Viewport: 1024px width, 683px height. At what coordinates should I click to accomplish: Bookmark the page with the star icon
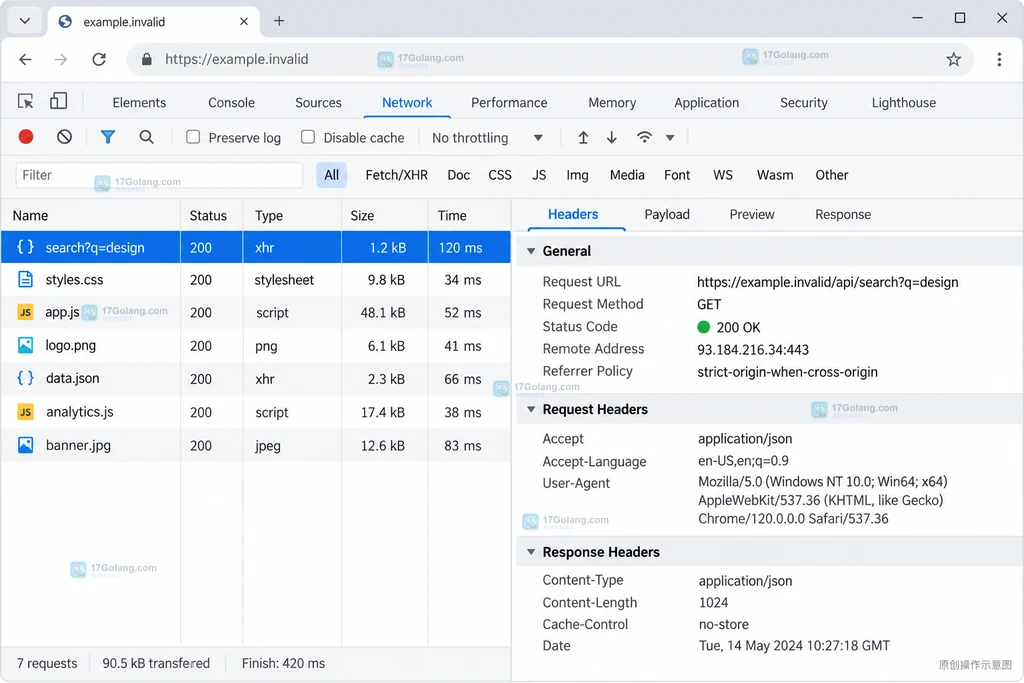click(x=953, y=59)
